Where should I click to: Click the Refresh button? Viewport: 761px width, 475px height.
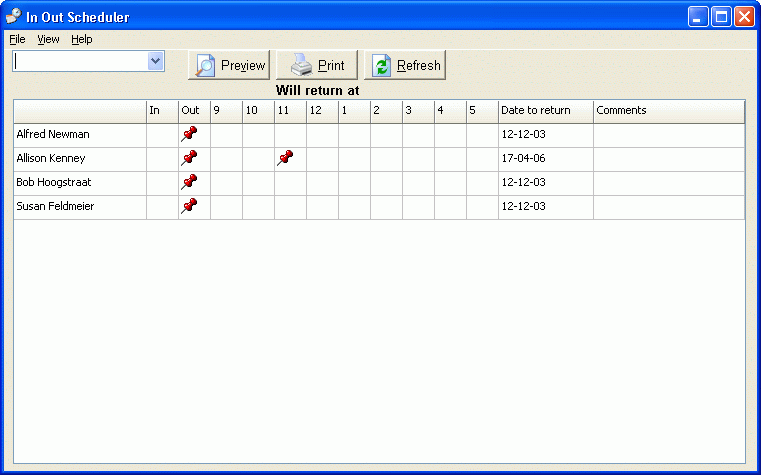pyautogui.click(x=405, y=65)
